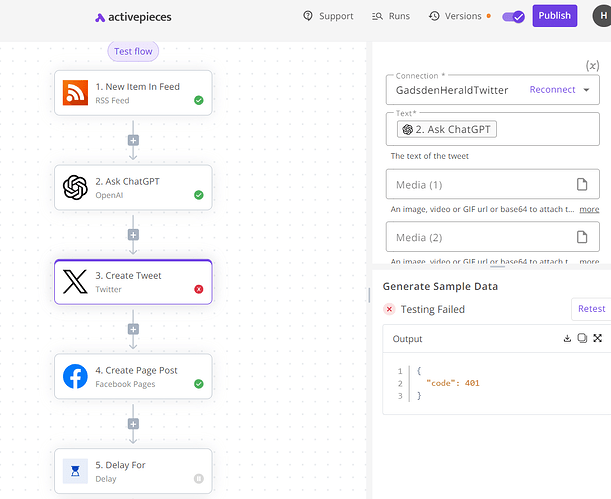Click the paused badge on Delay step
The image size is (611, 499).
point(199,478)
